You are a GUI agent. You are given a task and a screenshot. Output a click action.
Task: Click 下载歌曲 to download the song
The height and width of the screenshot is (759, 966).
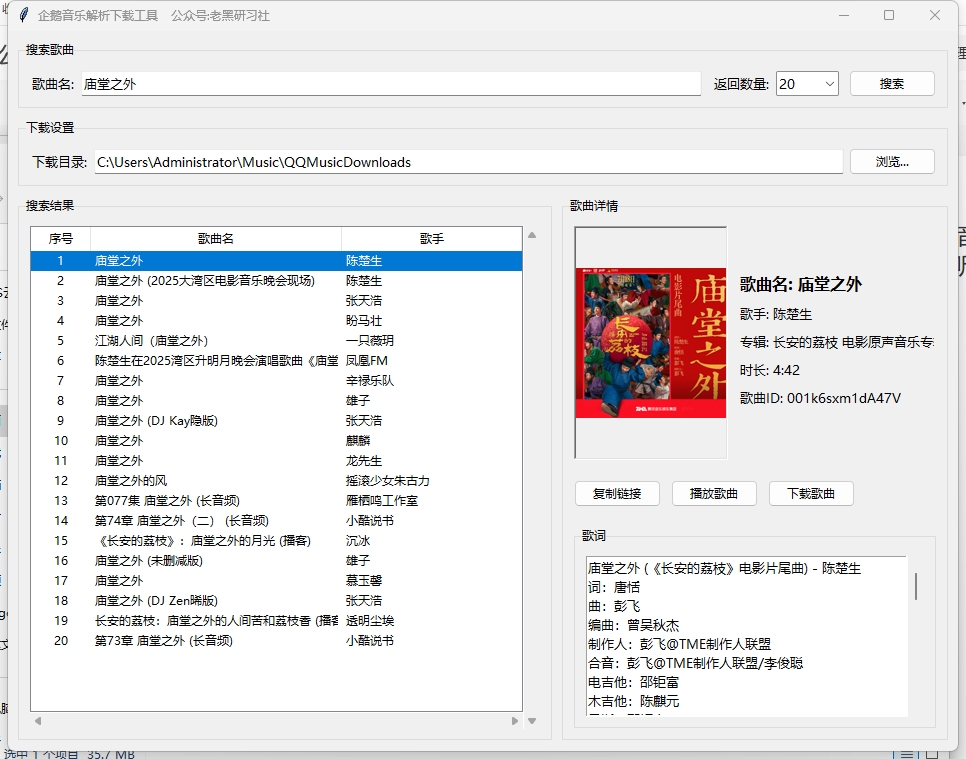tap(810, 493)
